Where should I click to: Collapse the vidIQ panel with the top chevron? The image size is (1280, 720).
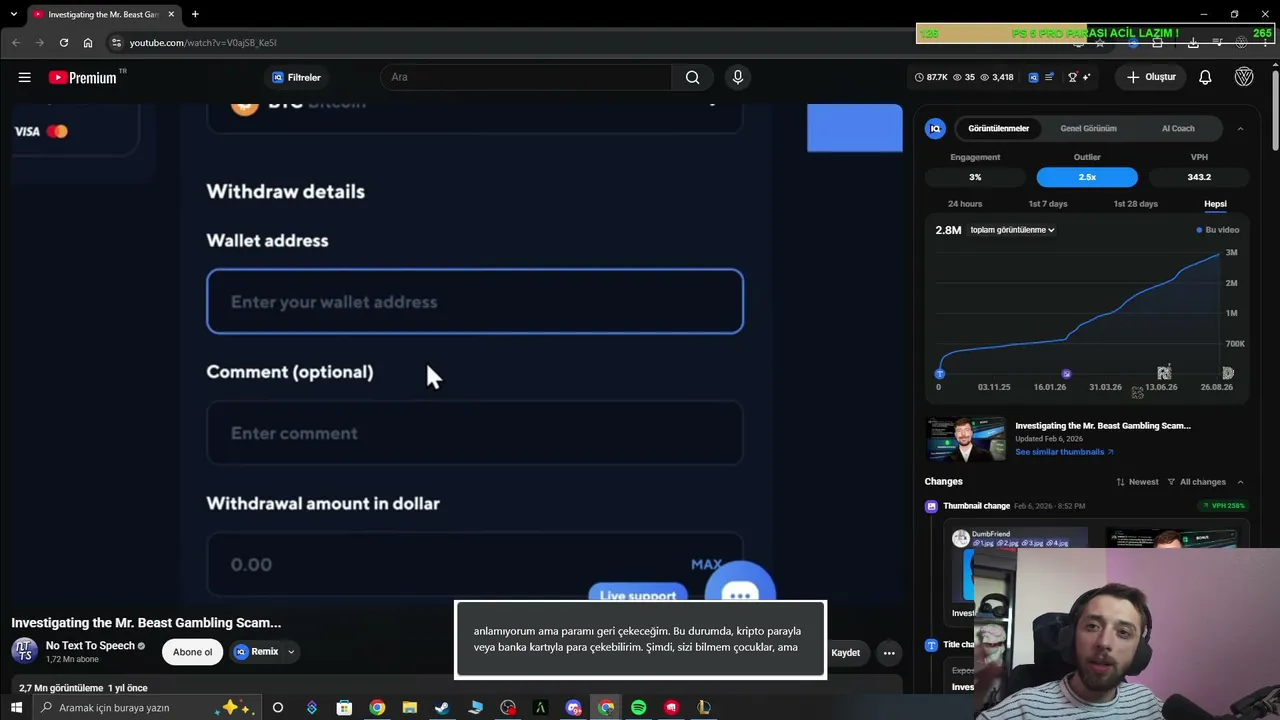(1240, 128)
